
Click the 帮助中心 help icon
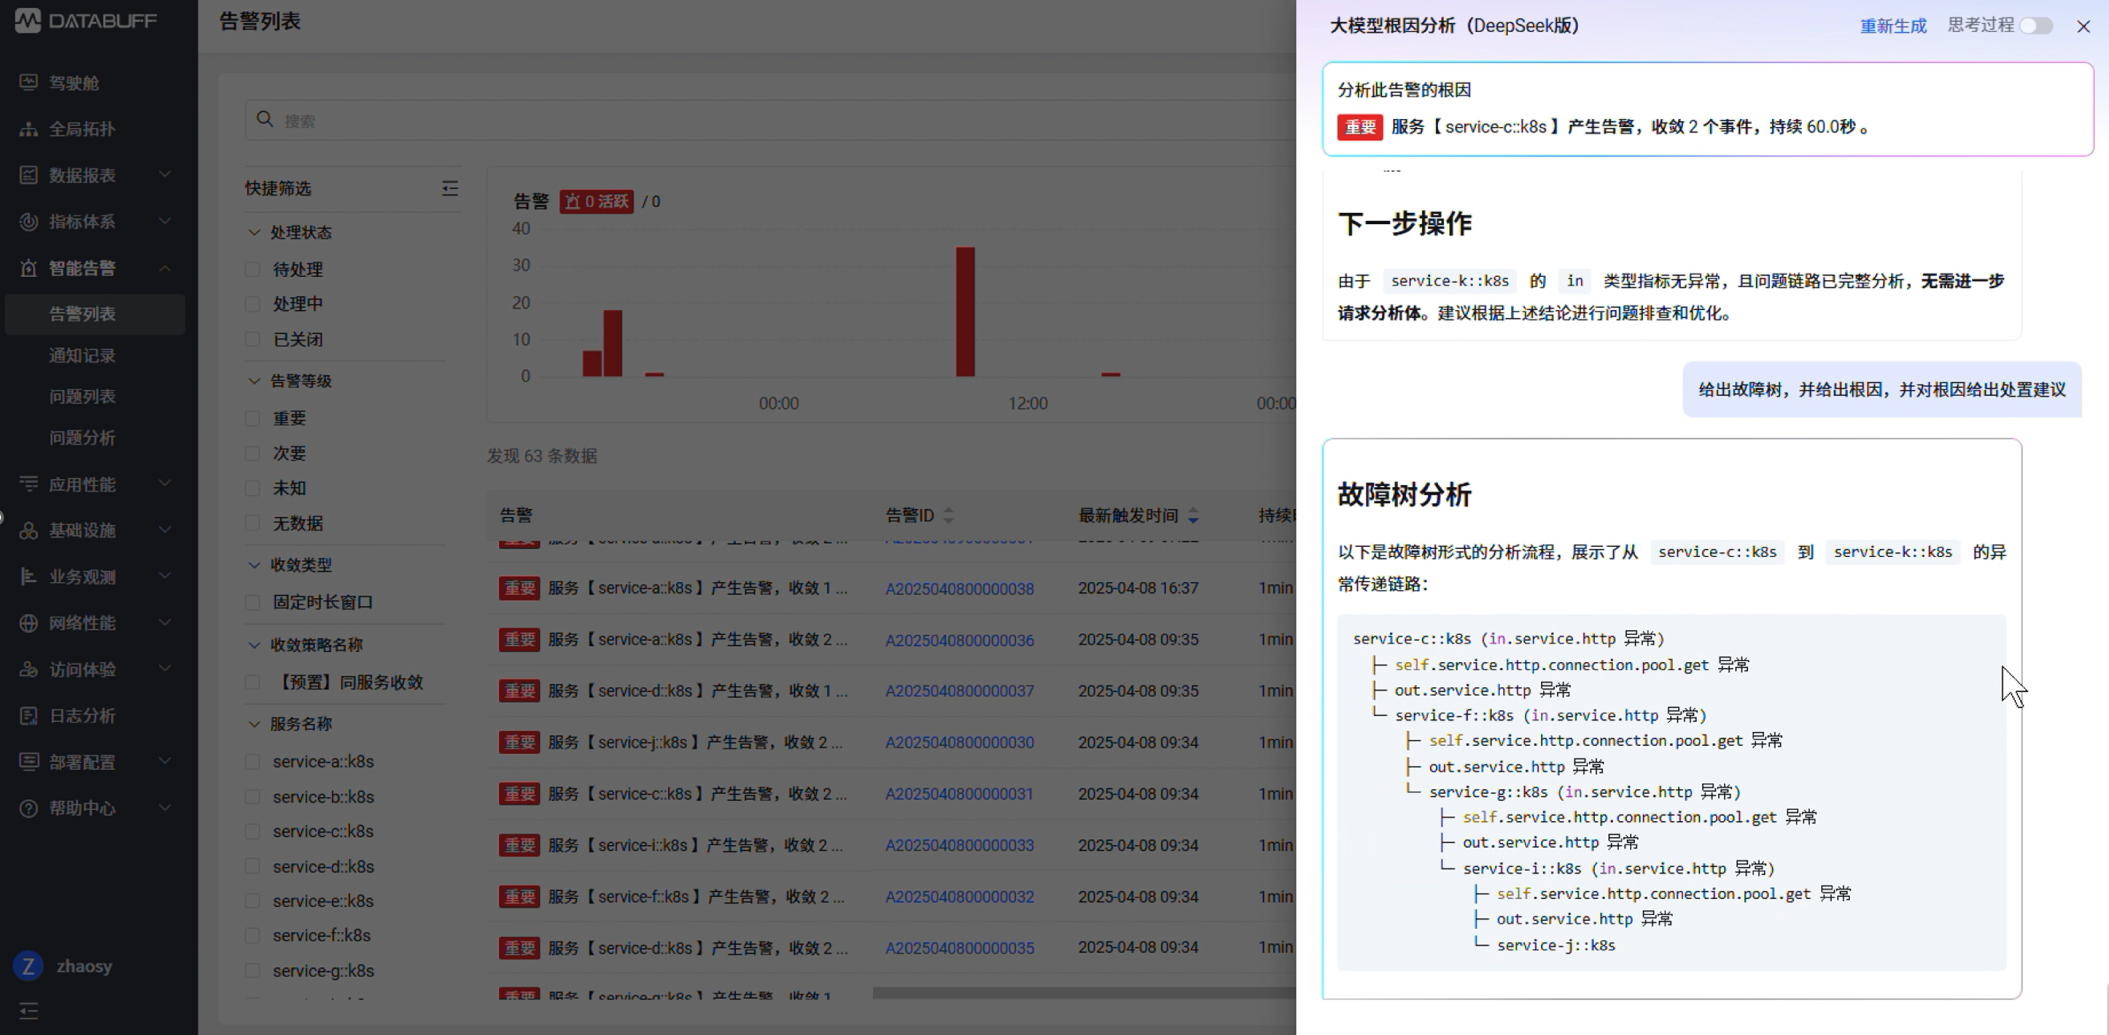29,808
